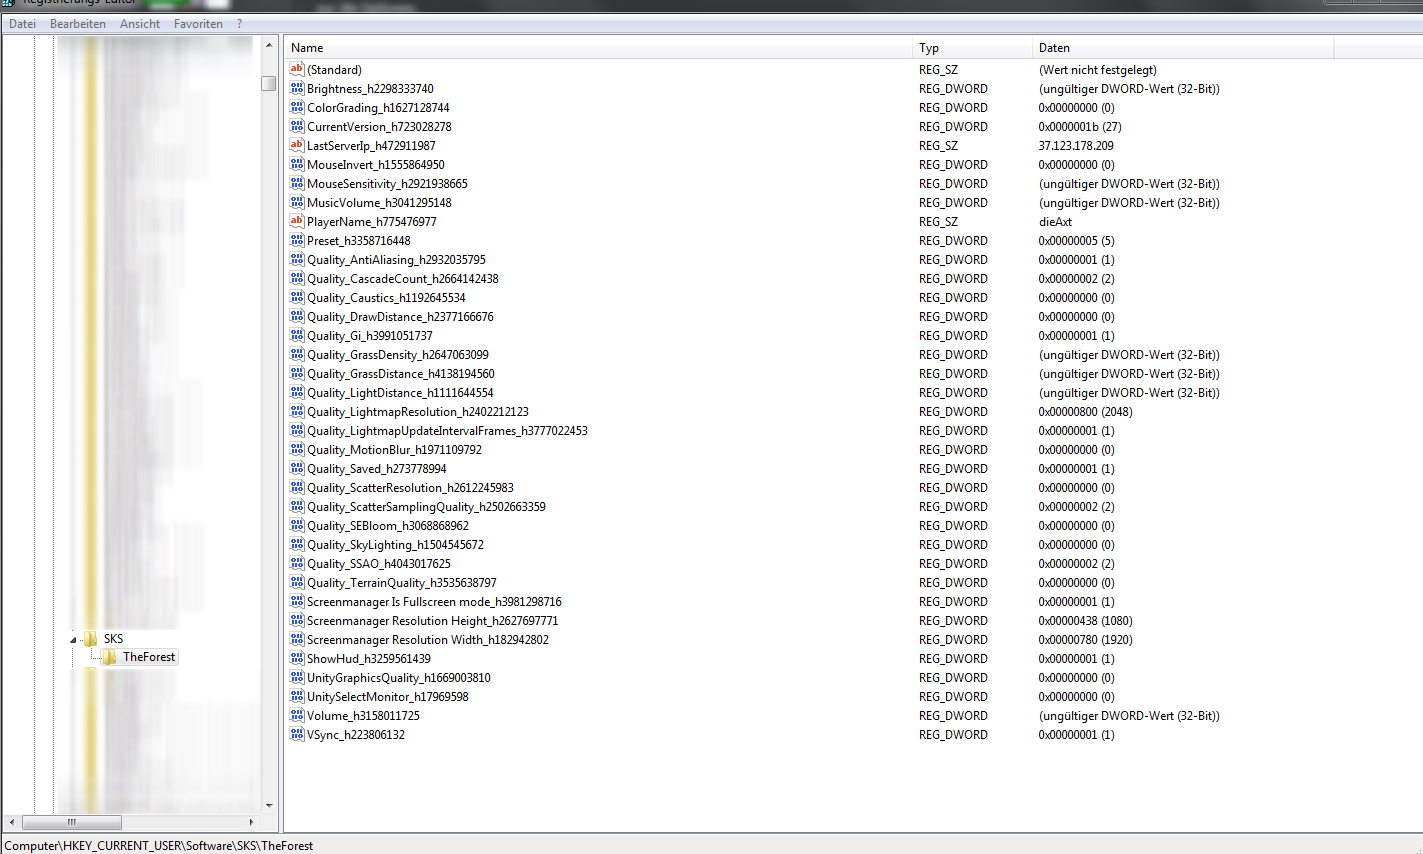Open the Favoriten menu

click(198, 24)
